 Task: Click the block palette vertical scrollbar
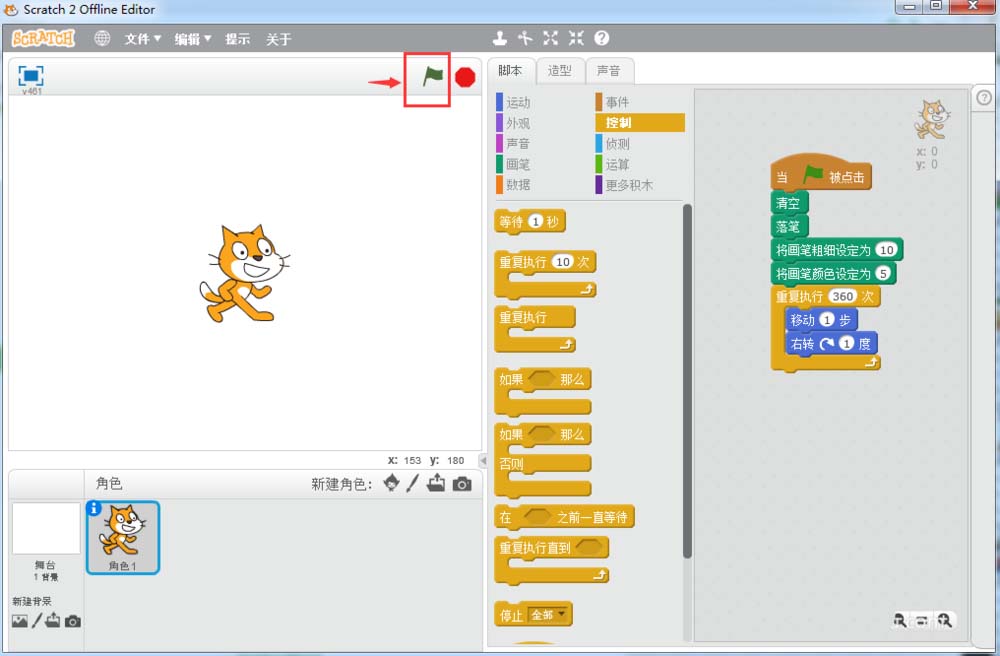coord(687,381)
